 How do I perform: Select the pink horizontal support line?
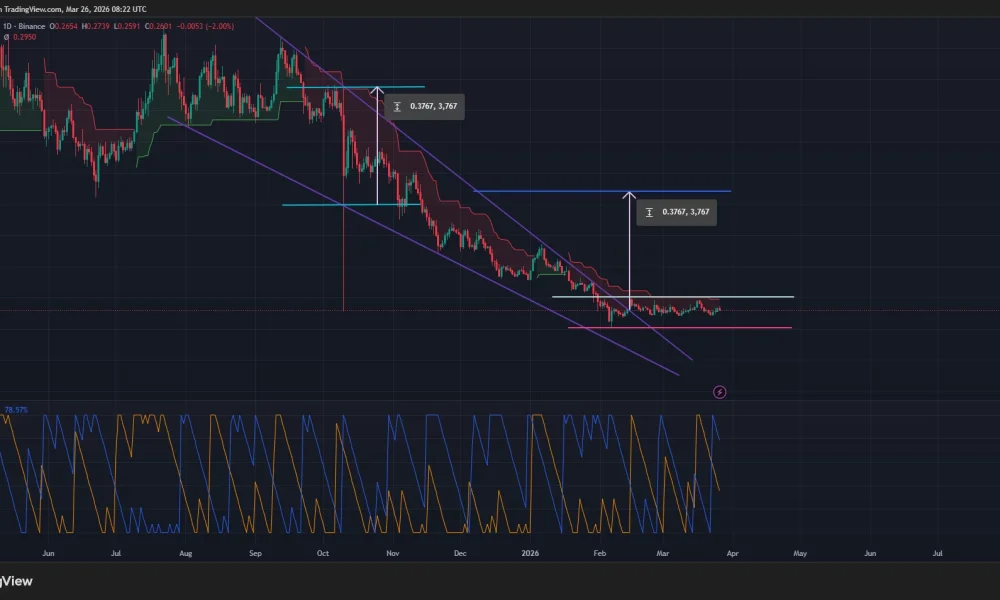point(680,326)
